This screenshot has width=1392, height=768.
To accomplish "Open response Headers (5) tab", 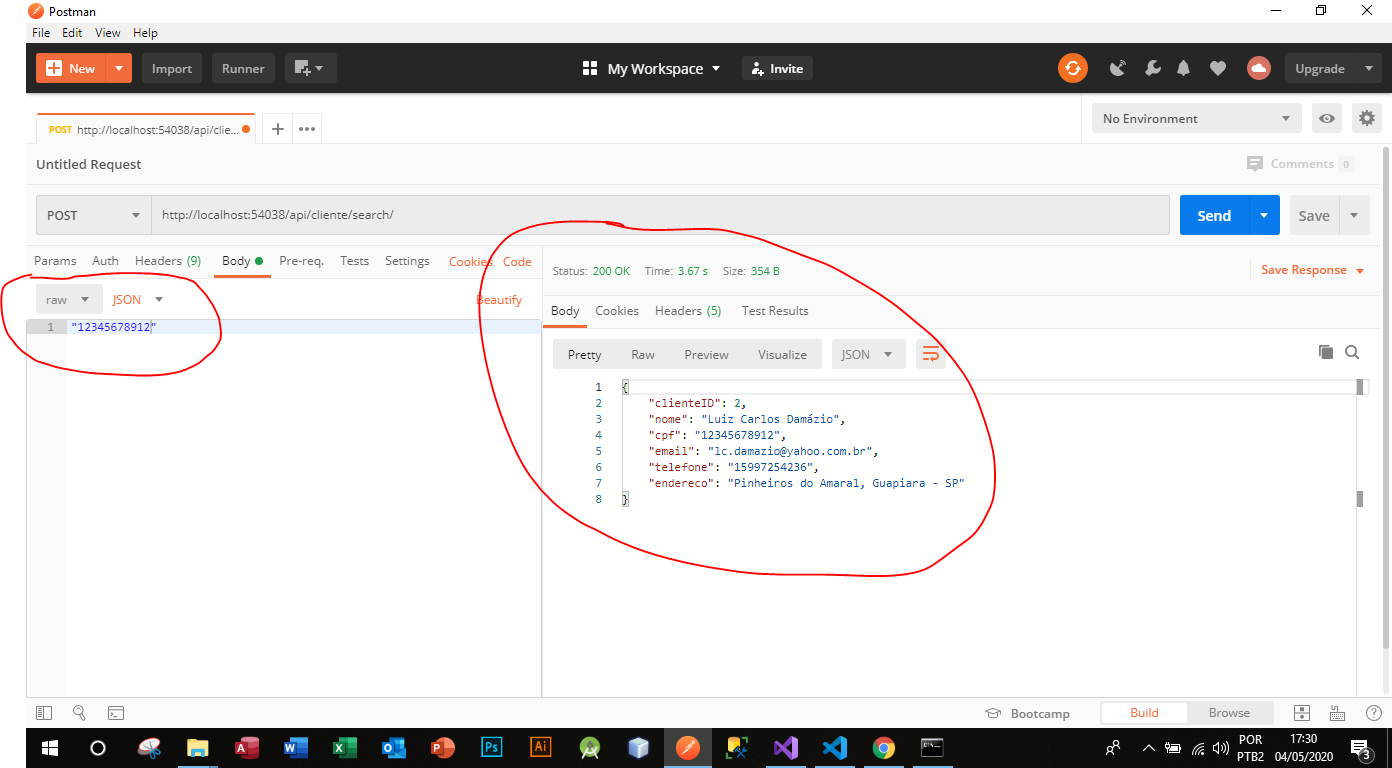I will 688,310.
